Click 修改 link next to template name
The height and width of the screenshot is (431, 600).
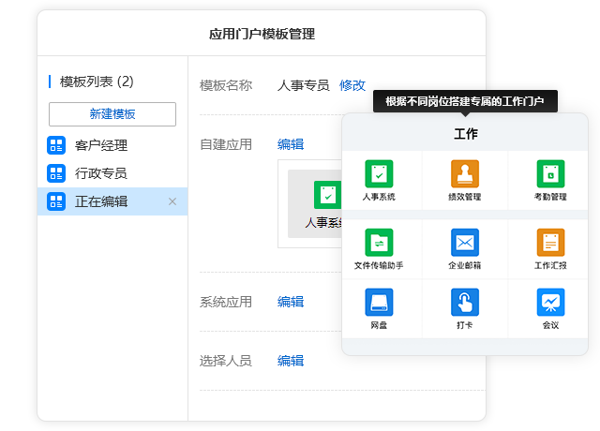coord(352,85)
